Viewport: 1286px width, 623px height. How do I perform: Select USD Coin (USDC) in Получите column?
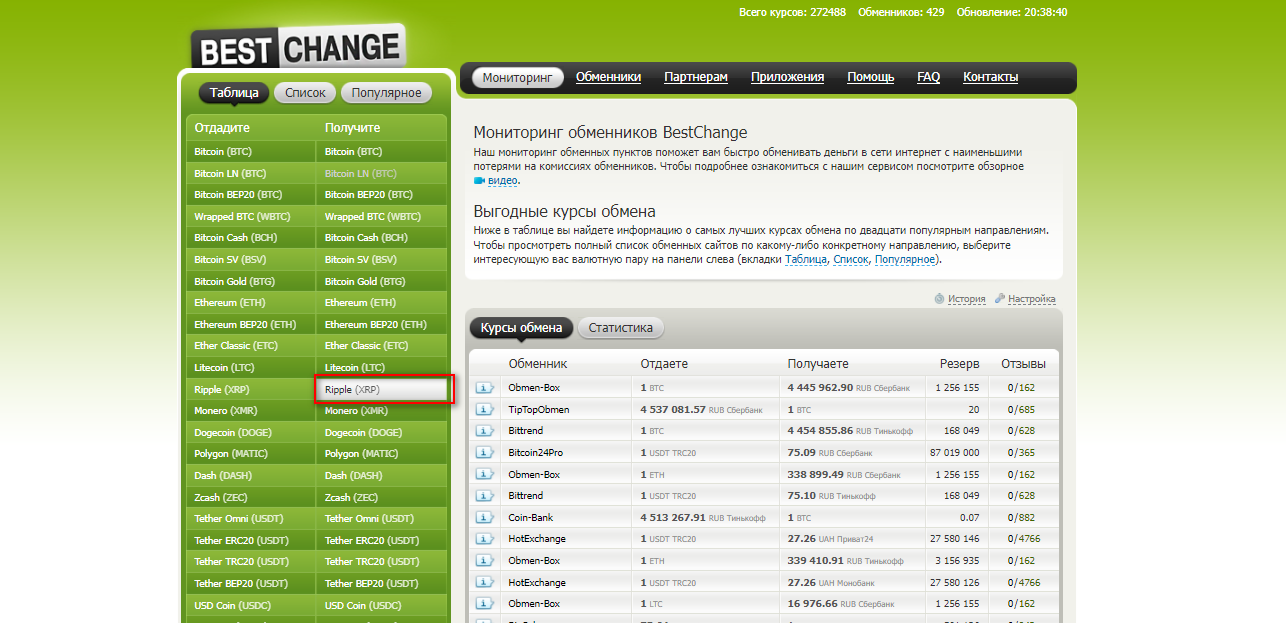pyautogui.click(x=382, y=606)
